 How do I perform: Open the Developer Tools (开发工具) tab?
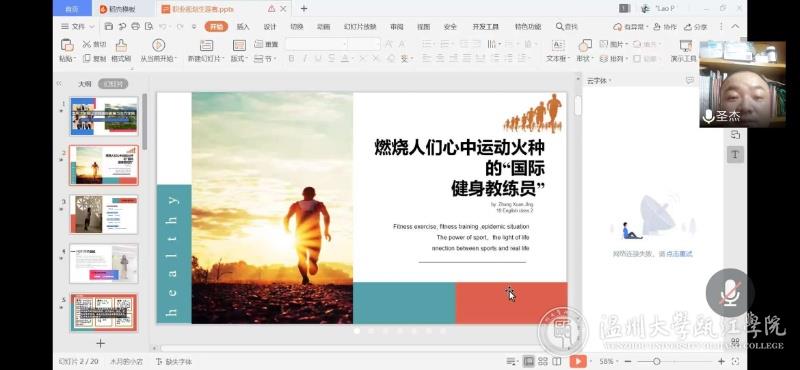pyautogui.click(x=485, y=27)
